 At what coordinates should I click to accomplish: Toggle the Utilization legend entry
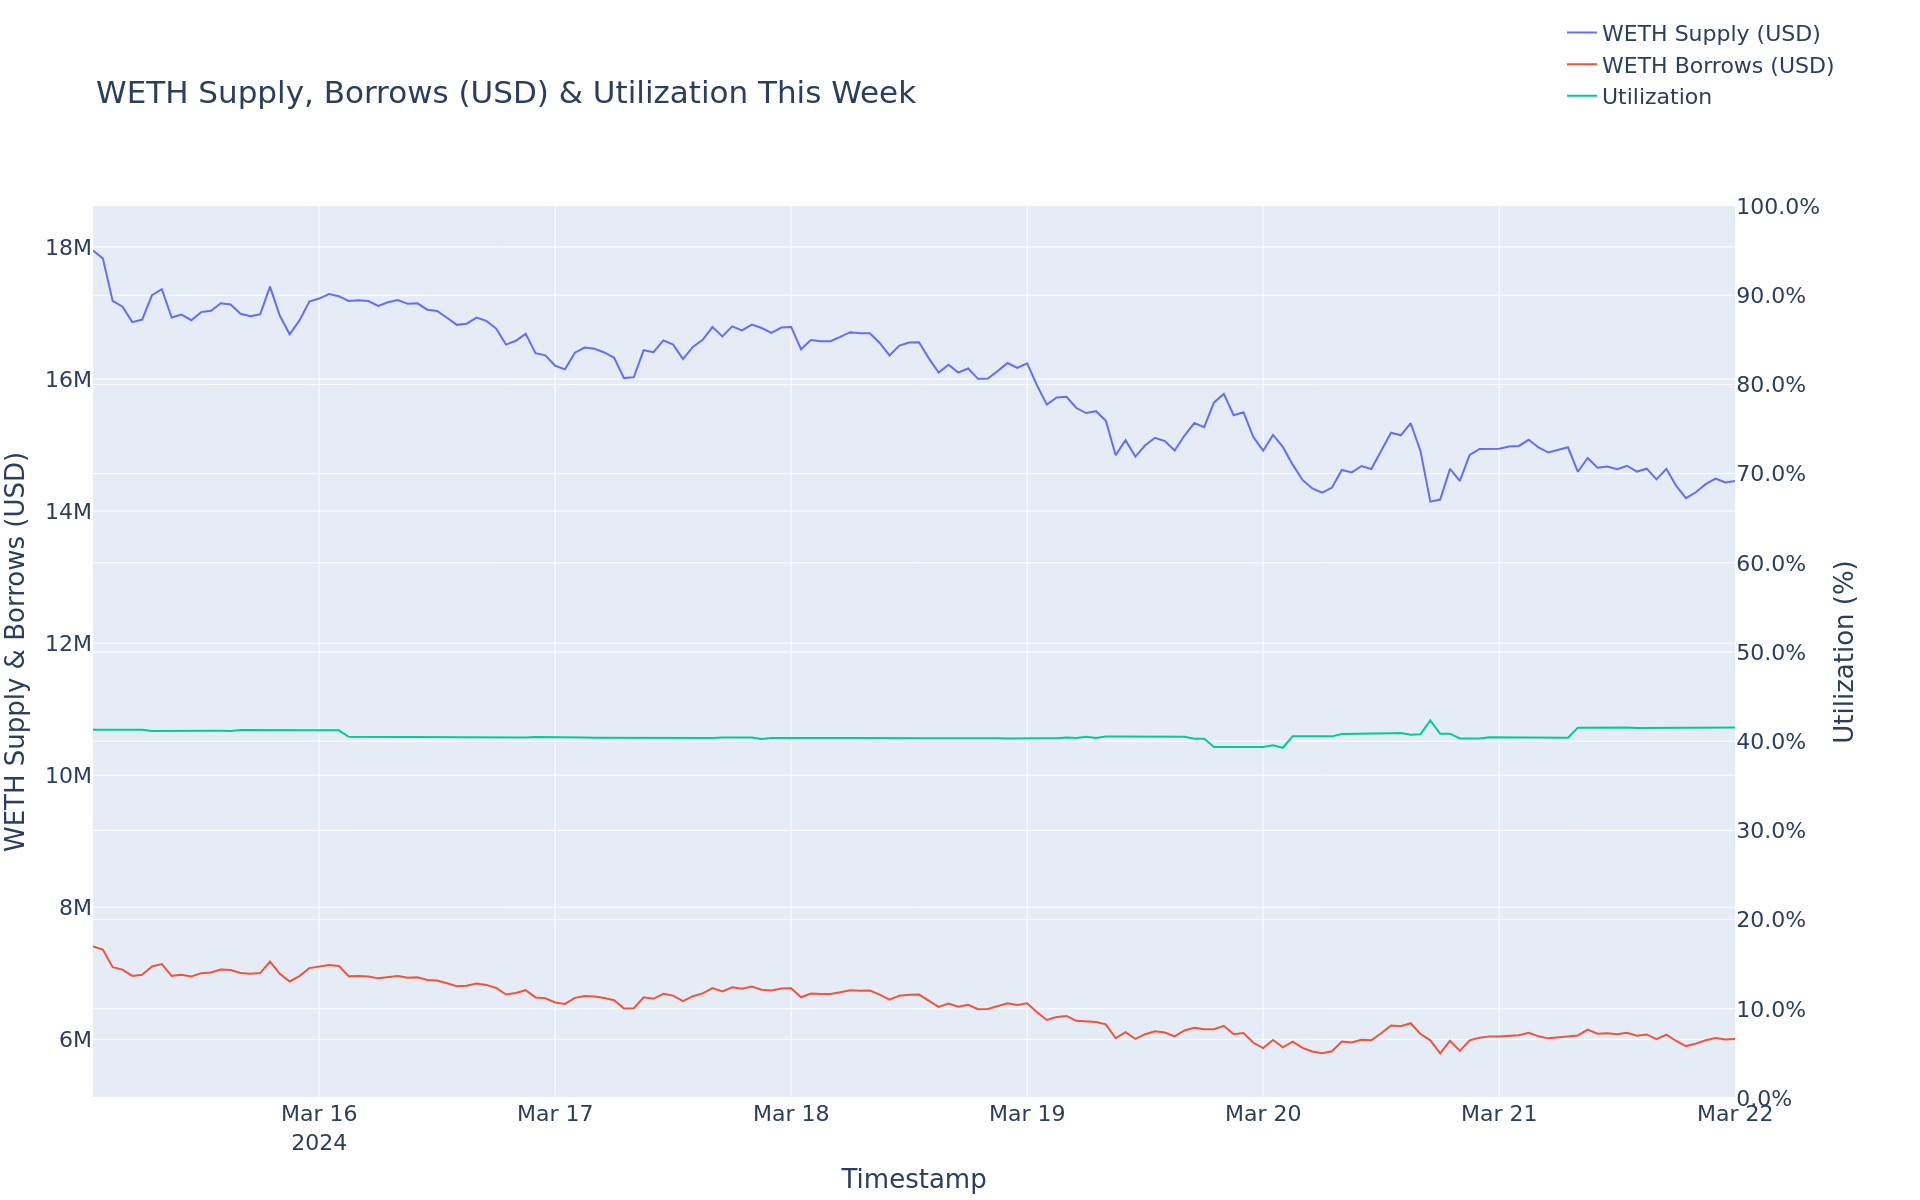tap(1656, 97)
